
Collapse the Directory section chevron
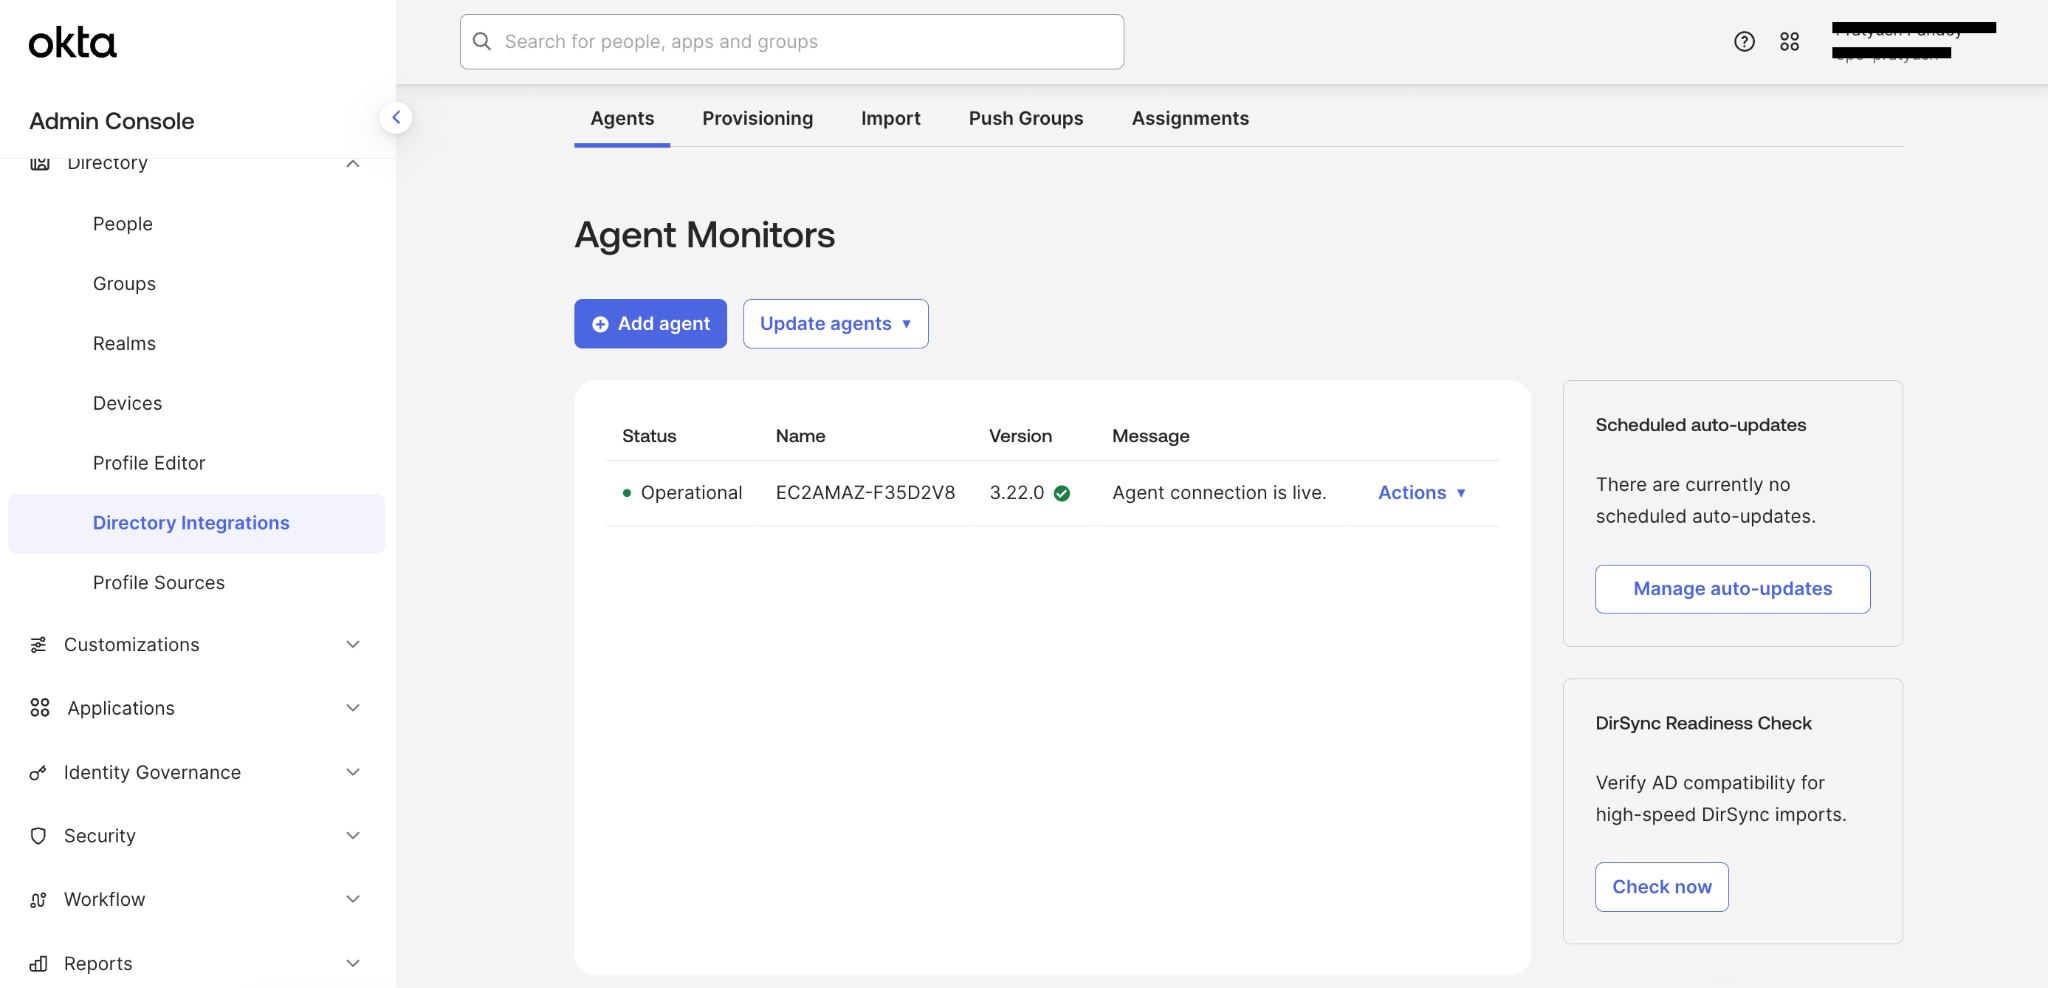353,163
